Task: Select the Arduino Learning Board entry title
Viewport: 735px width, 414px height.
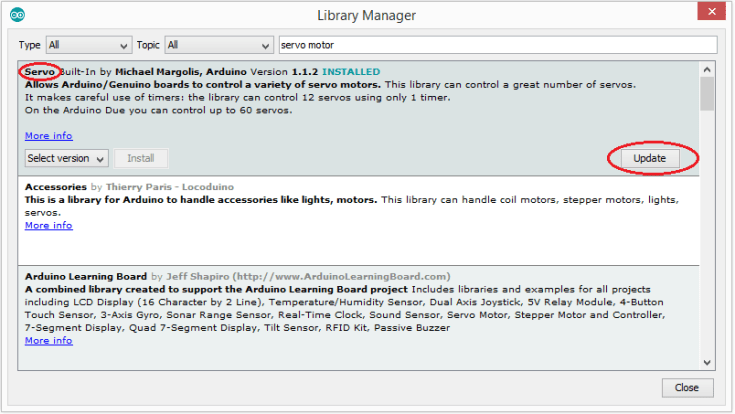Action: point(86,277)
